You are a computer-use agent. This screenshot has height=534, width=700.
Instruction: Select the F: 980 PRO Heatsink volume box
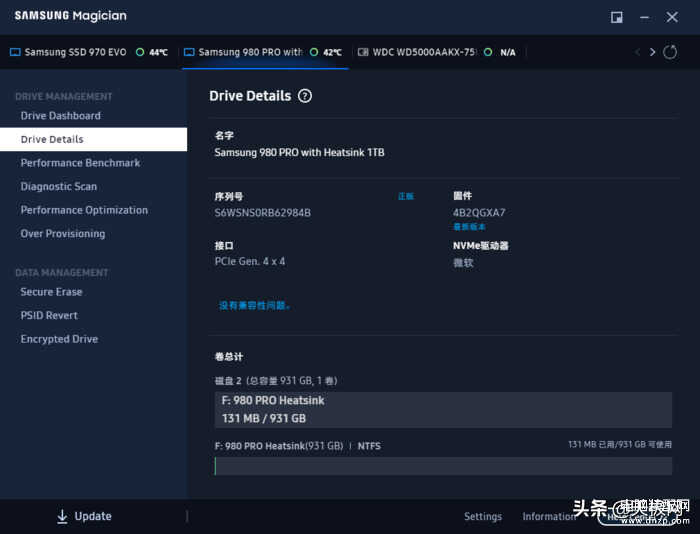(x=443, y=410)
